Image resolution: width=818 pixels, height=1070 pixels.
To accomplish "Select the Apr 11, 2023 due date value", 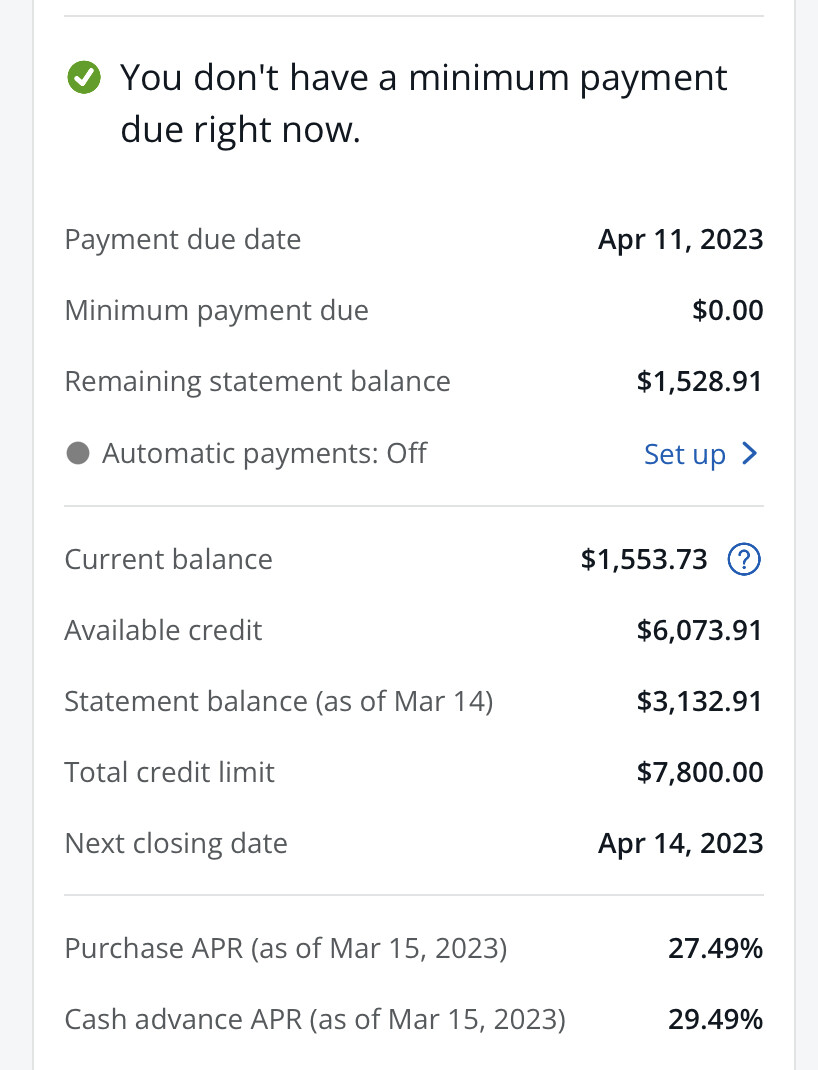I will [681, 240].
